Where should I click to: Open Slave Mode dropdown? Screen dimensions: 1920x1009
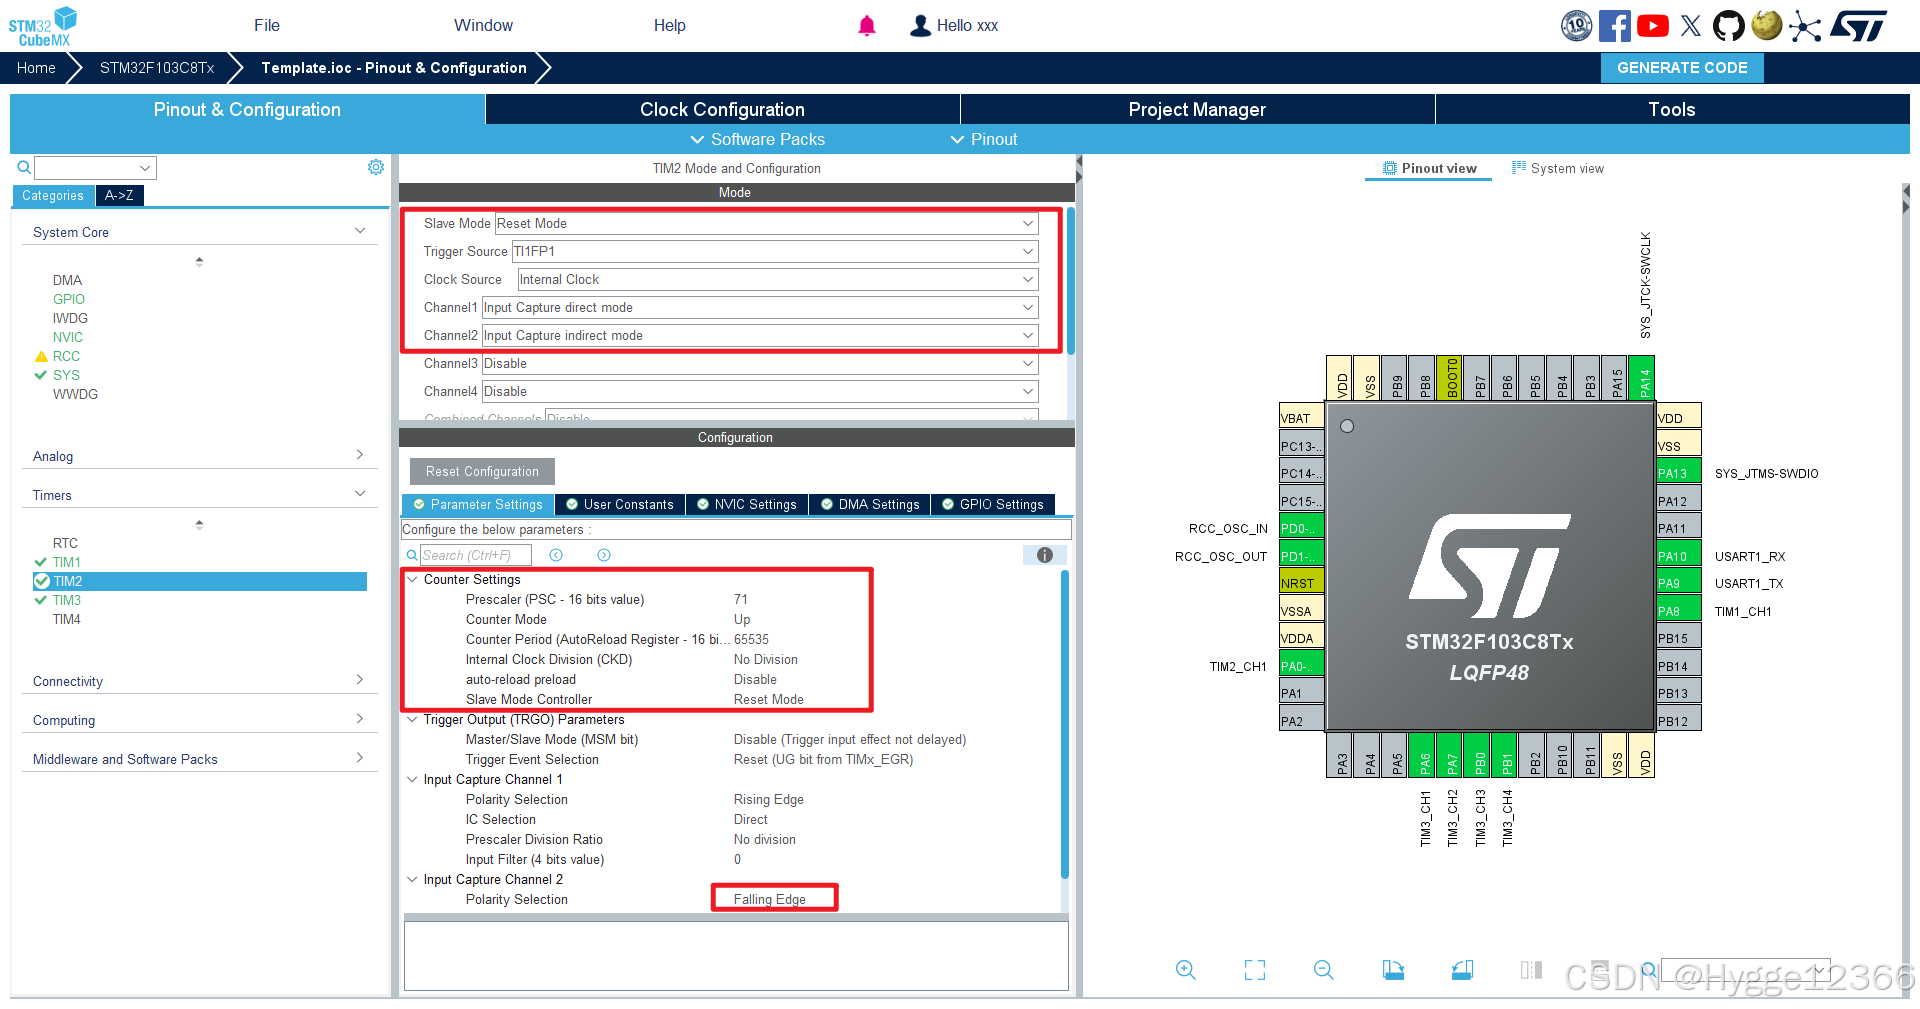click(x=767, y=223)
